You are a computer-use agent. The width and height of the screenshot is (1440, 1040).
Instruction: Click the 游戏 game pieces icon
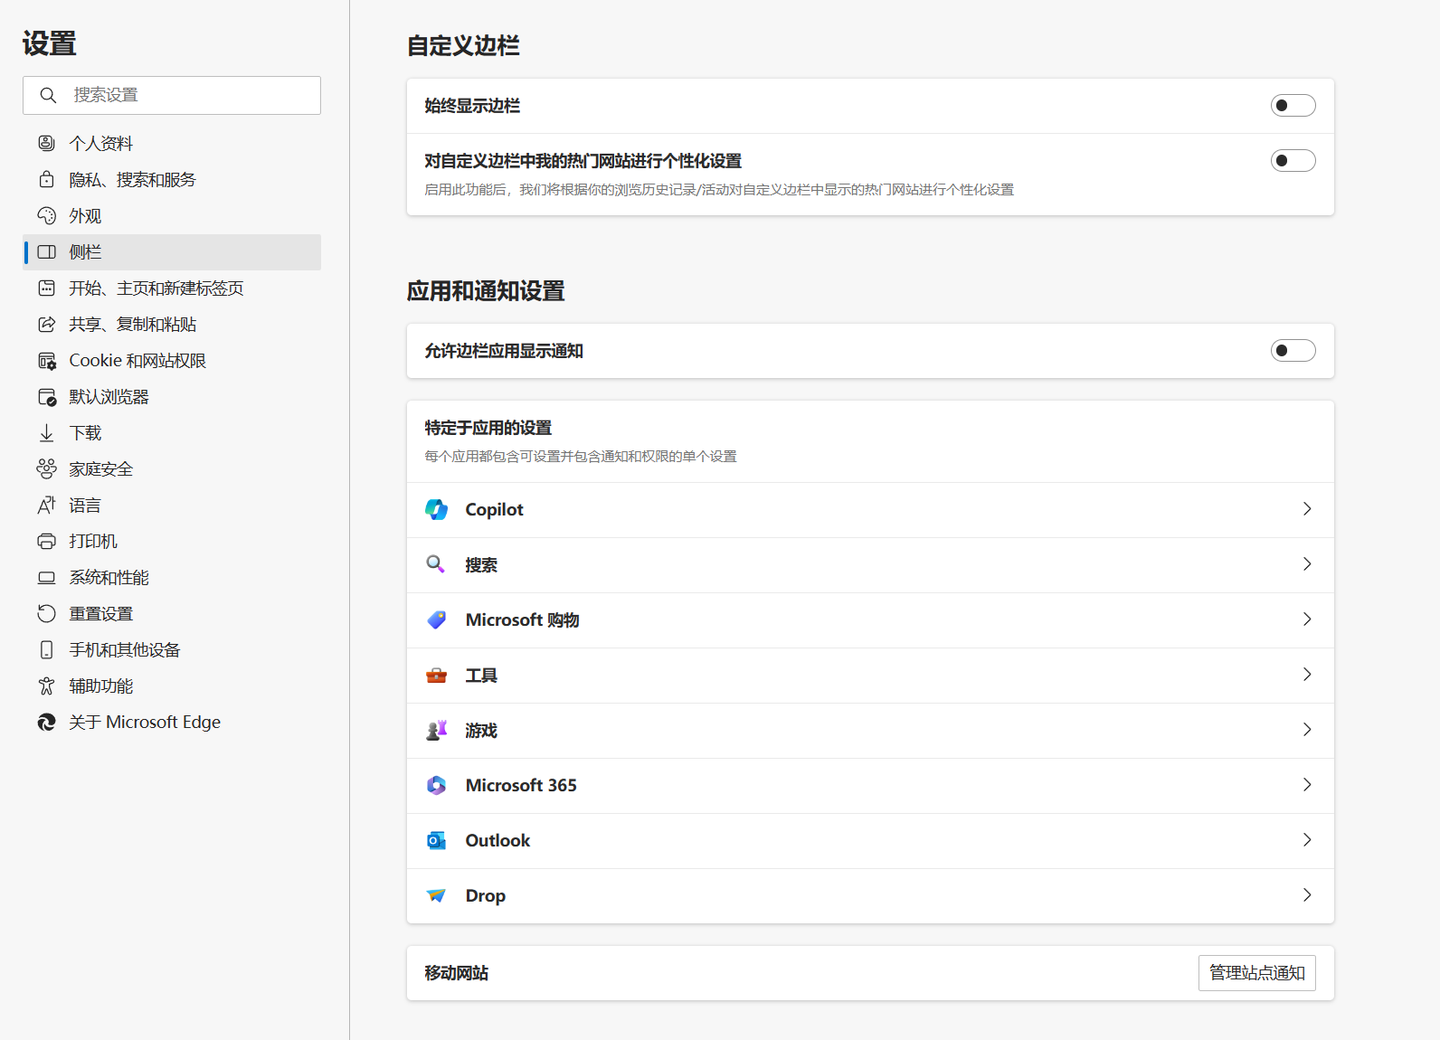(x=436, y=730)
